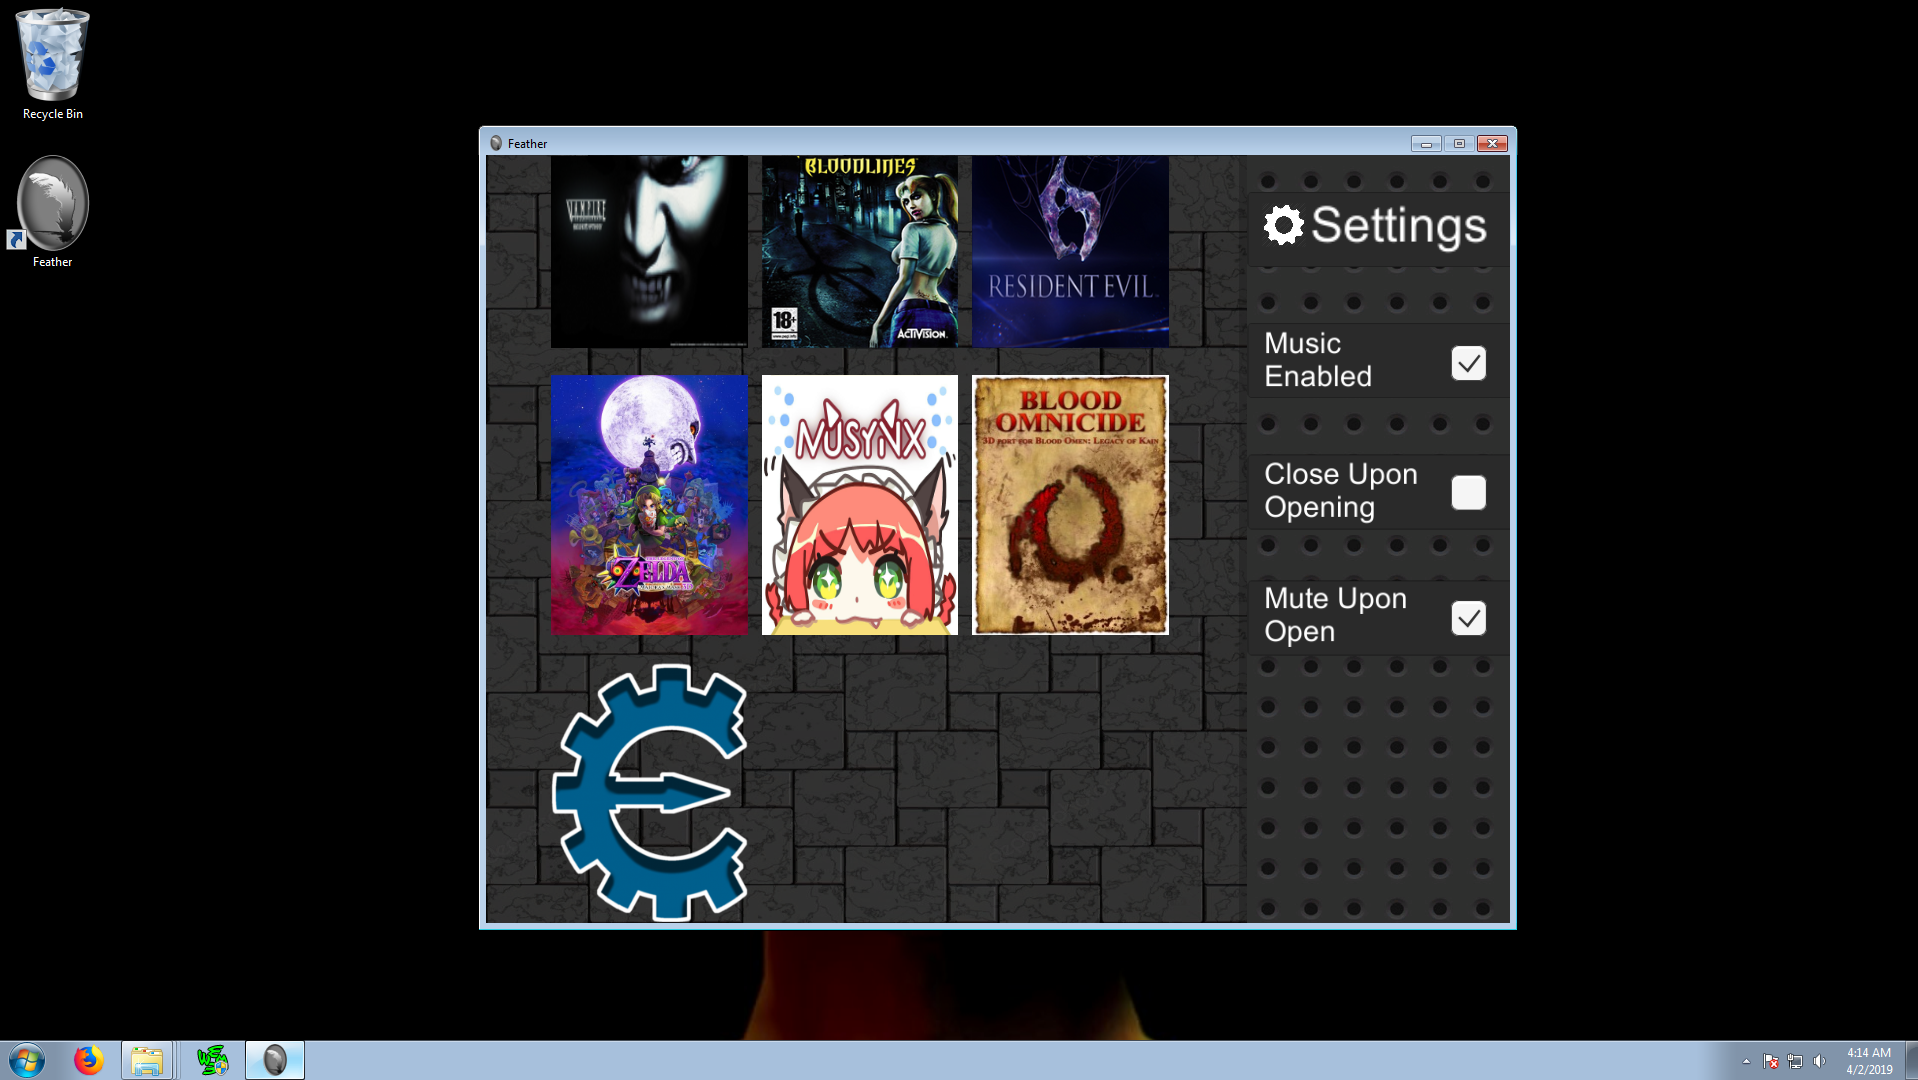Select the Resident Evil 6 cover
The width and height of the screenshot is (1918, 1080).
[1070, 251]
